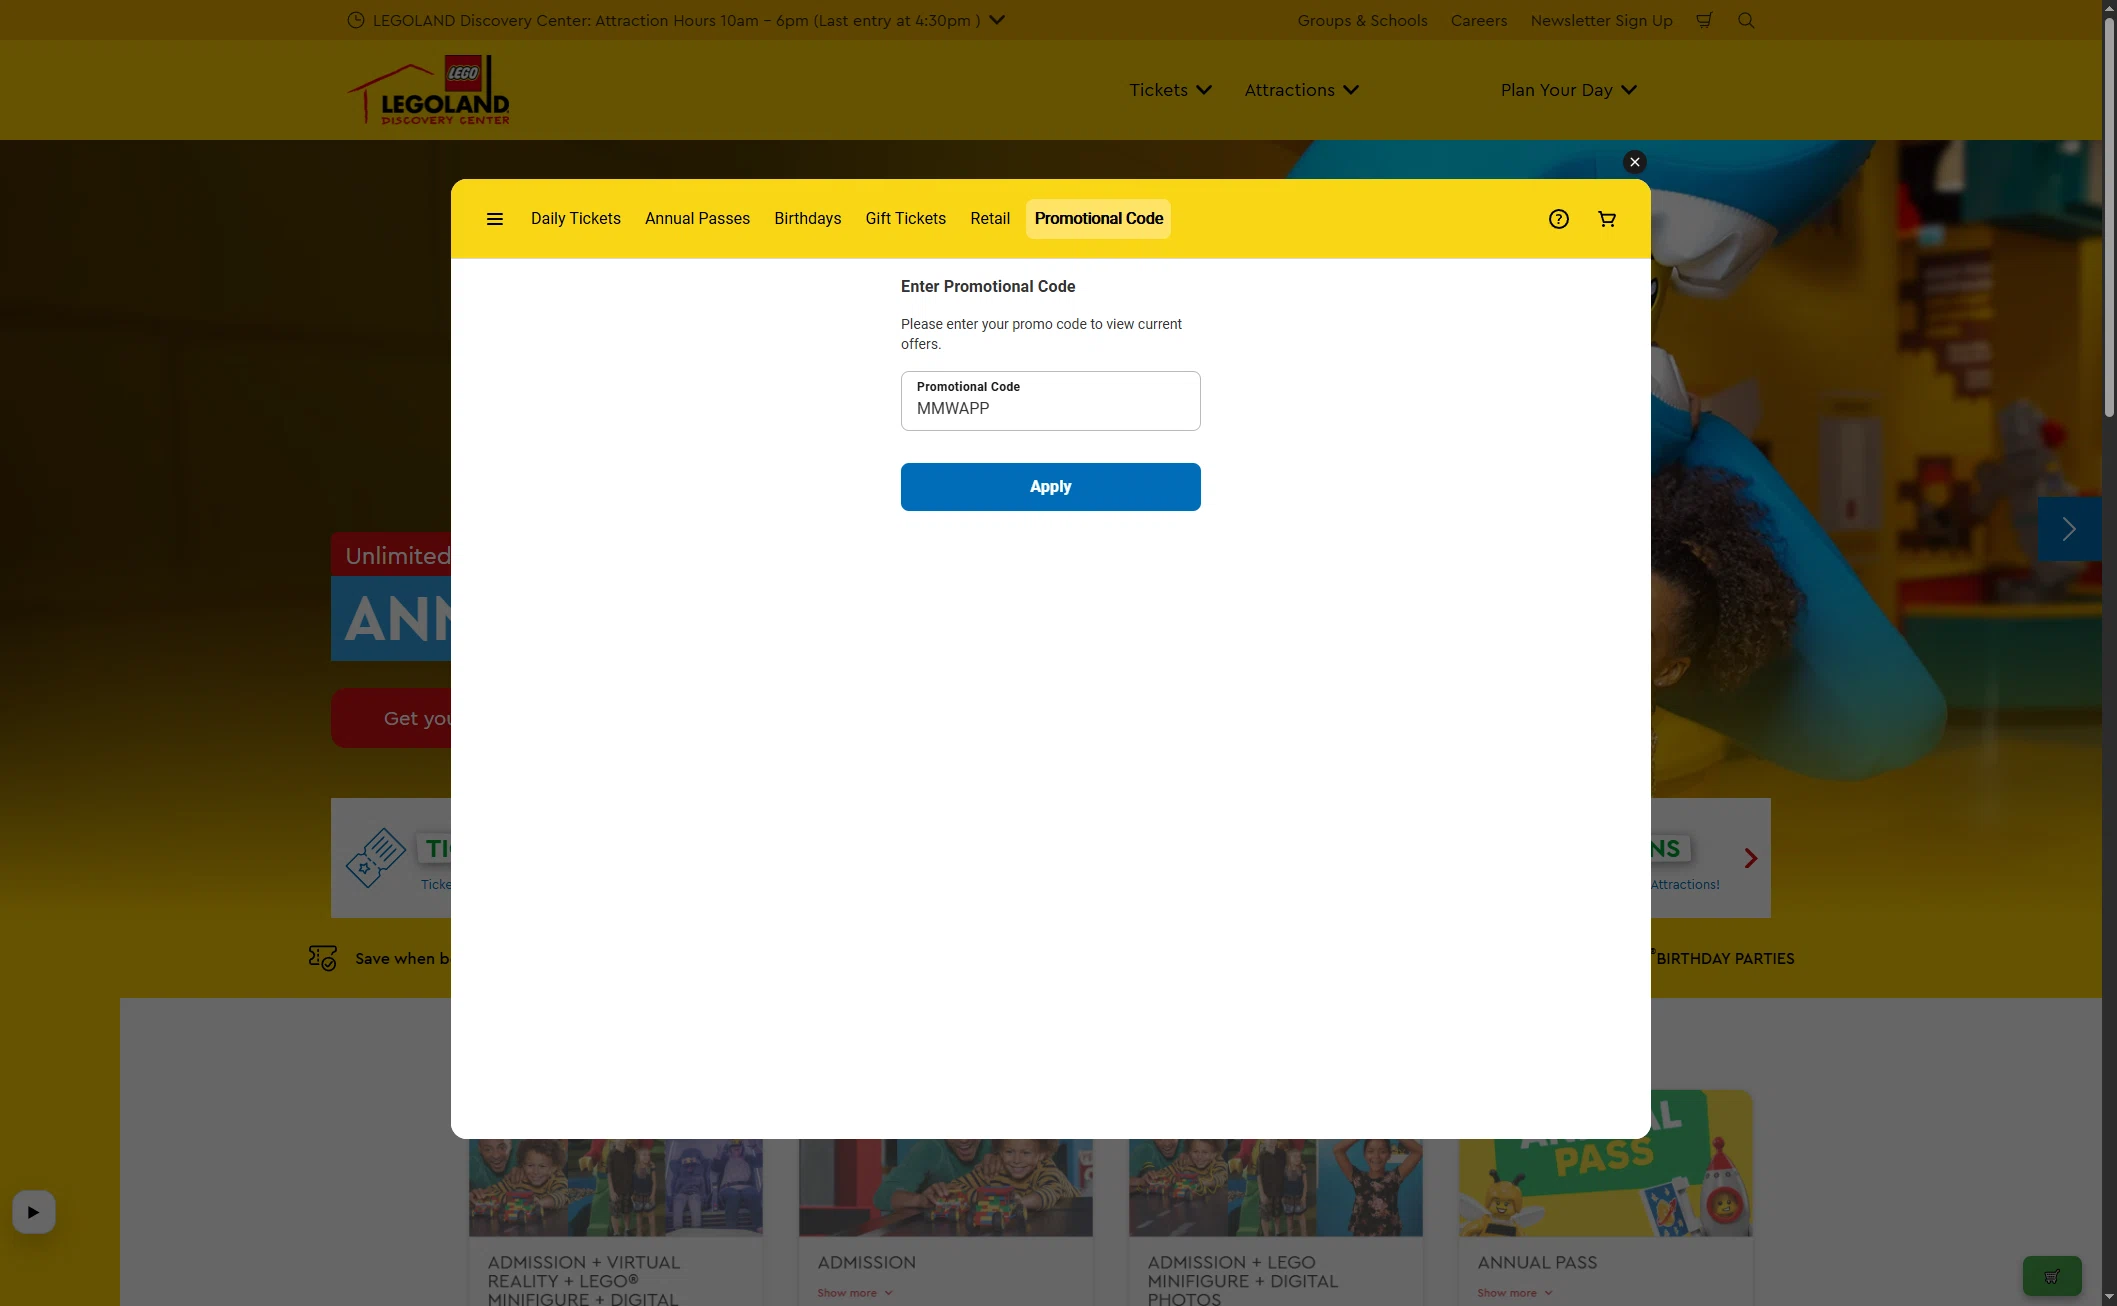Open the Newsletter Sign Up link

1601,20
